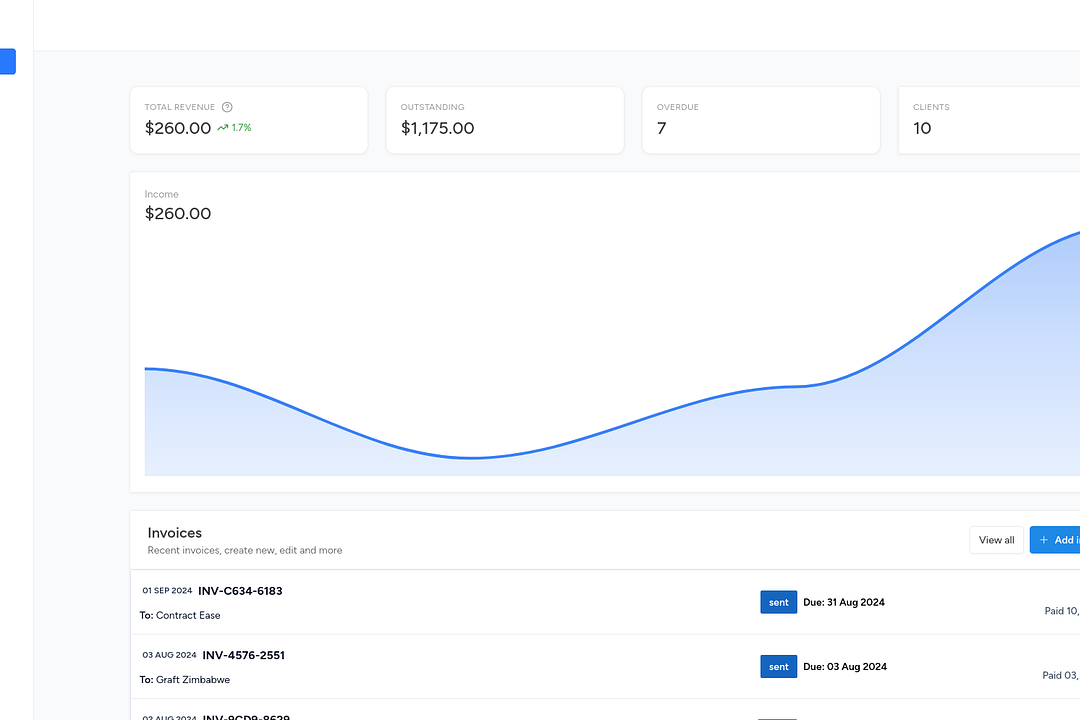The image size is (1080, 720).
Task: Click the Graft Zimbabwe recipient name
Action: pyautogui.click(x=193, y=680)
